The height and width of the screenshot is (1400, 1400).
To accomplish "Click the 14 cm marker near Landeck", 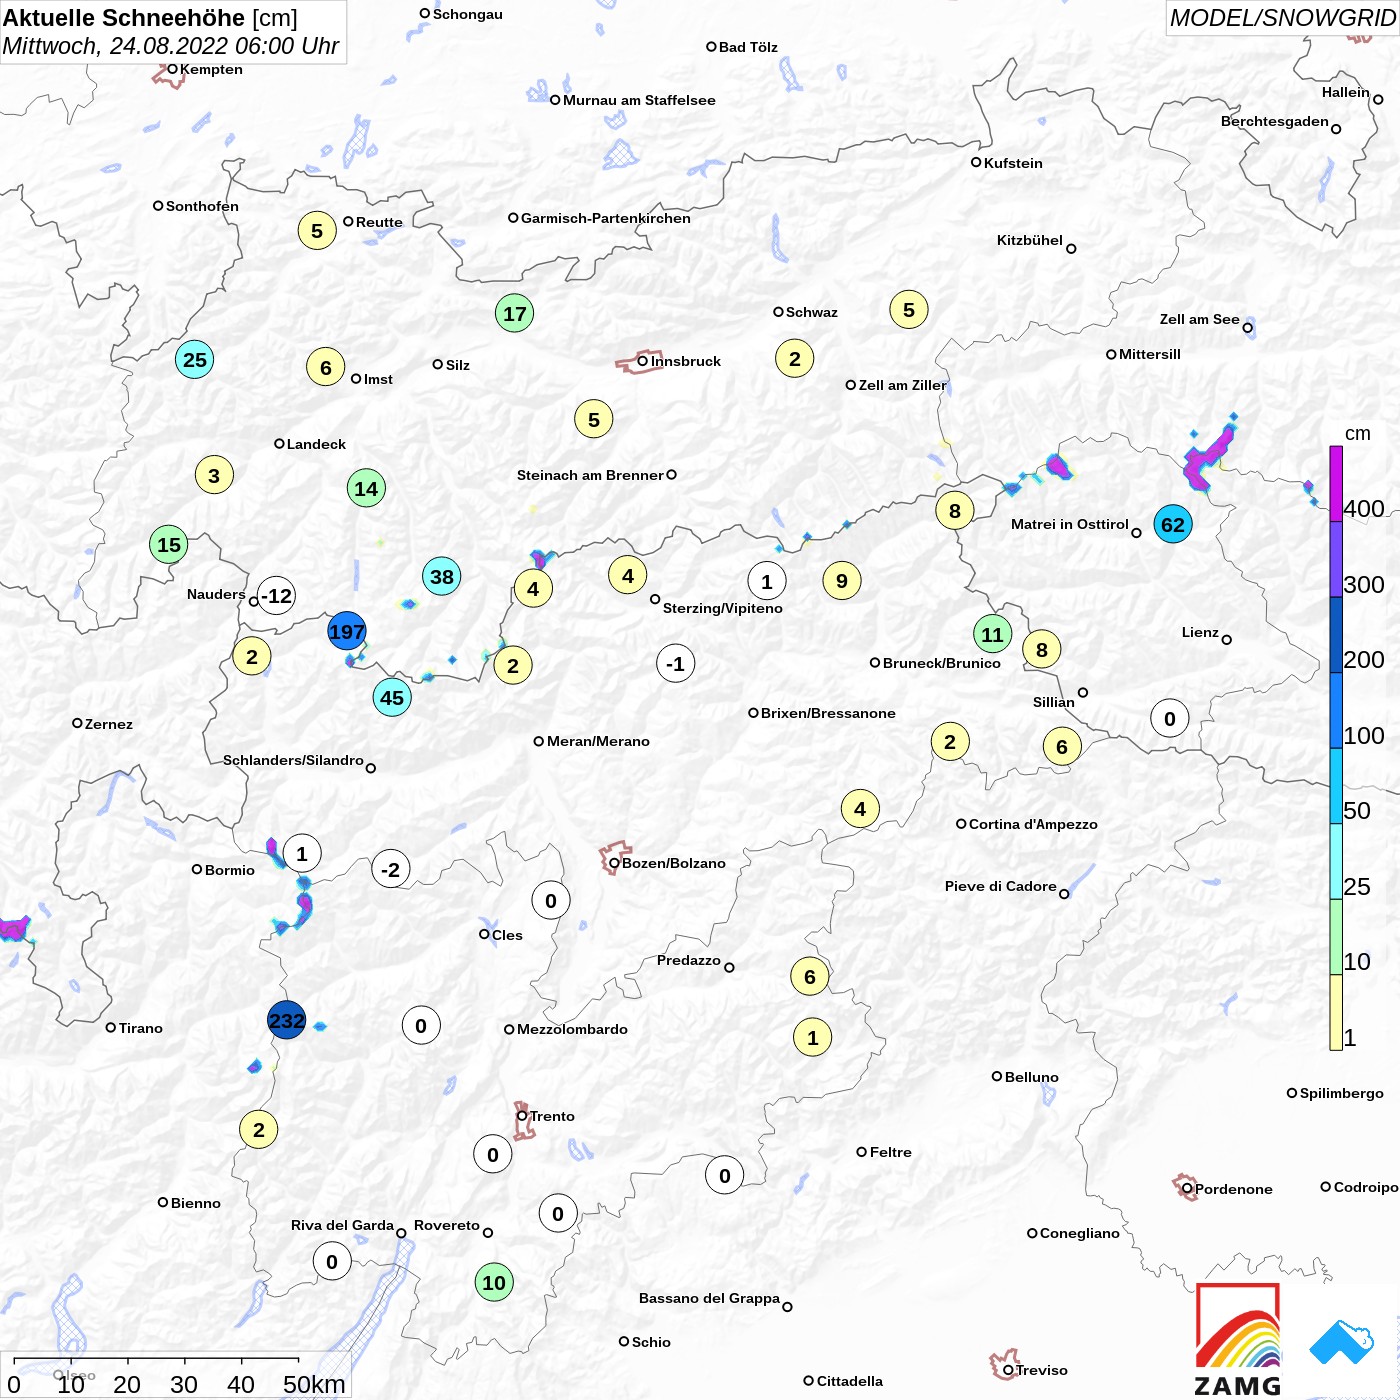I will point(366,488).
